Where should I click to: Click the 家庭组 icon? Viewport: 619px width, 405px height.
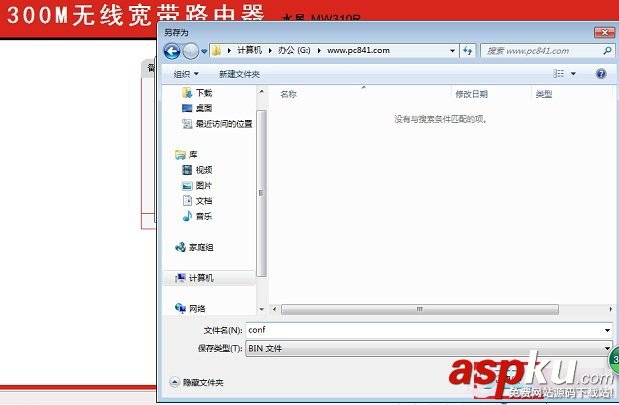[x=180, y=248]
